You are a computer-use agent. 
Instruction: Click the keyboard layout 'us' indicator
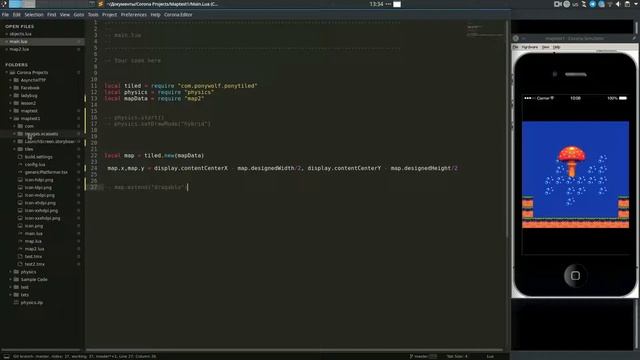pyautogui.click(x=575, y=4)
